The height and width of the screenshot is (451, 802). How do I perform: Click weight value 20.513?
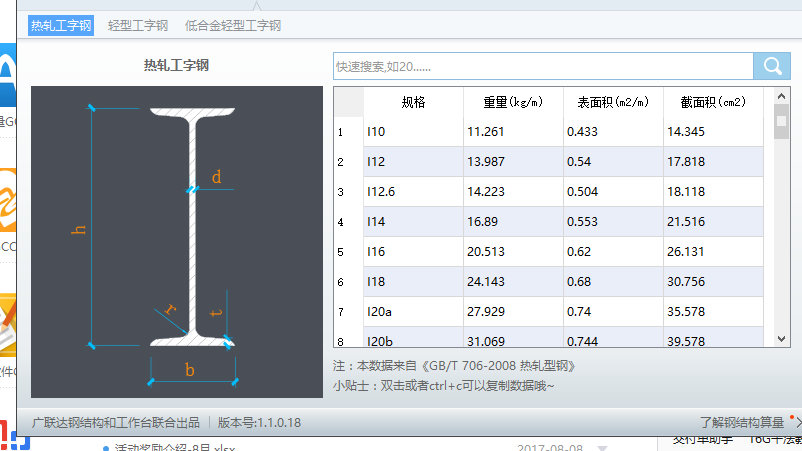pos(513,252)
